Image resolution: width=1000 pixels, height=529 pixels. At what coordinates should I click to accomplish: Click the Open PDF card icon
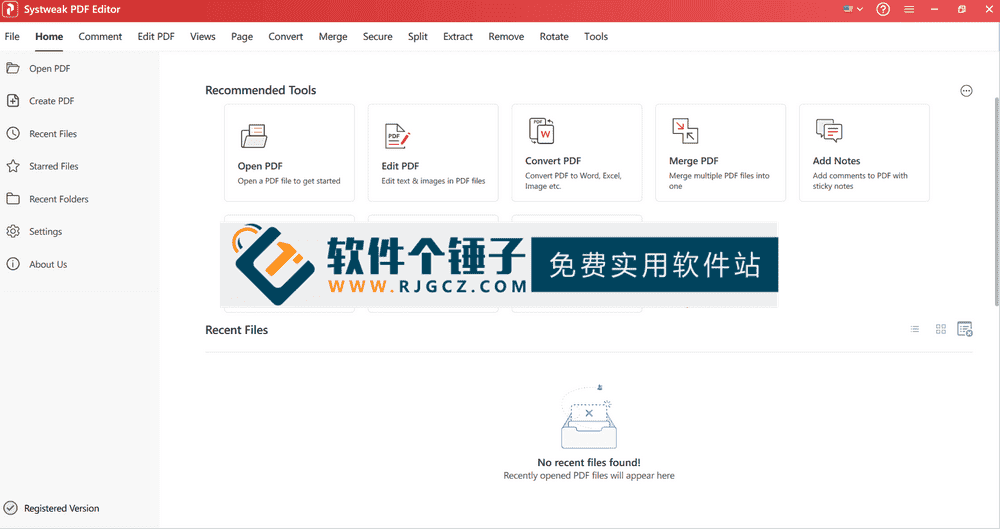[x=253, y=136]
